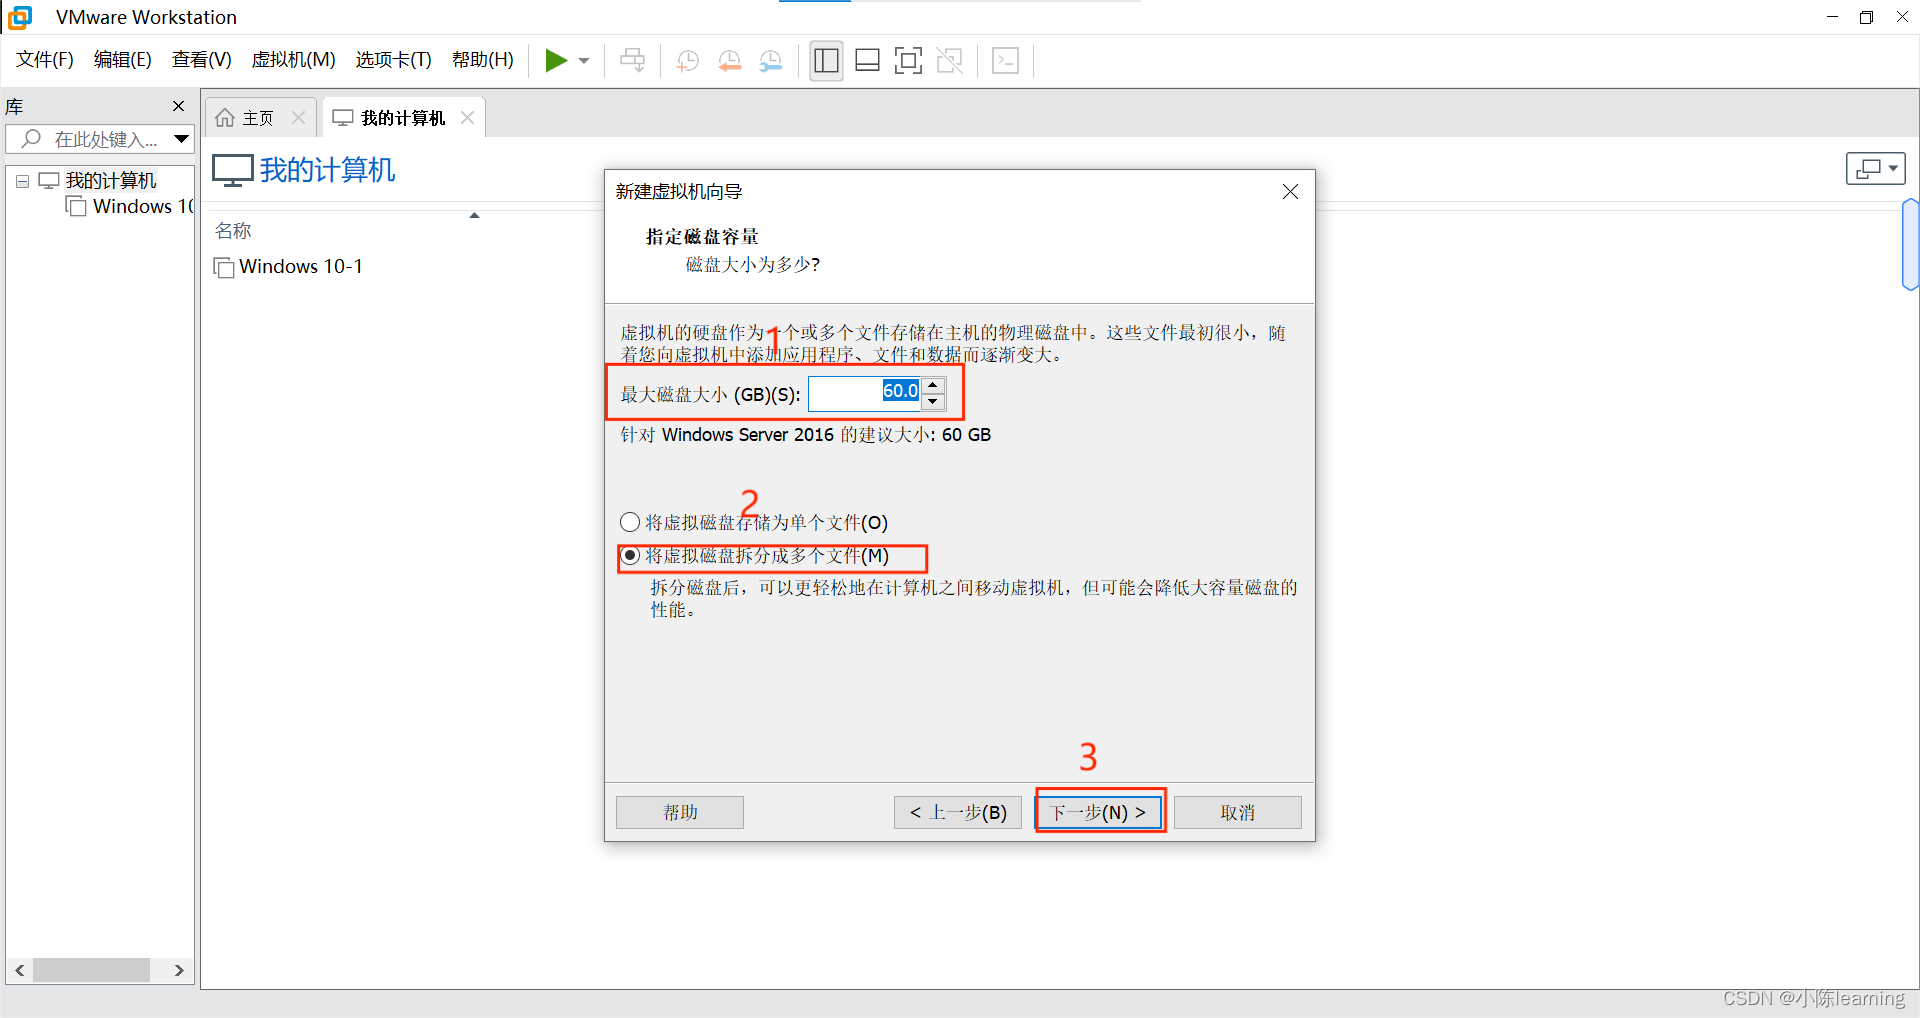Image resolution: width=1920 pixels, height=1018 pixels.
Task: Switch to the 主页 tab
Action: pos(260,118)
